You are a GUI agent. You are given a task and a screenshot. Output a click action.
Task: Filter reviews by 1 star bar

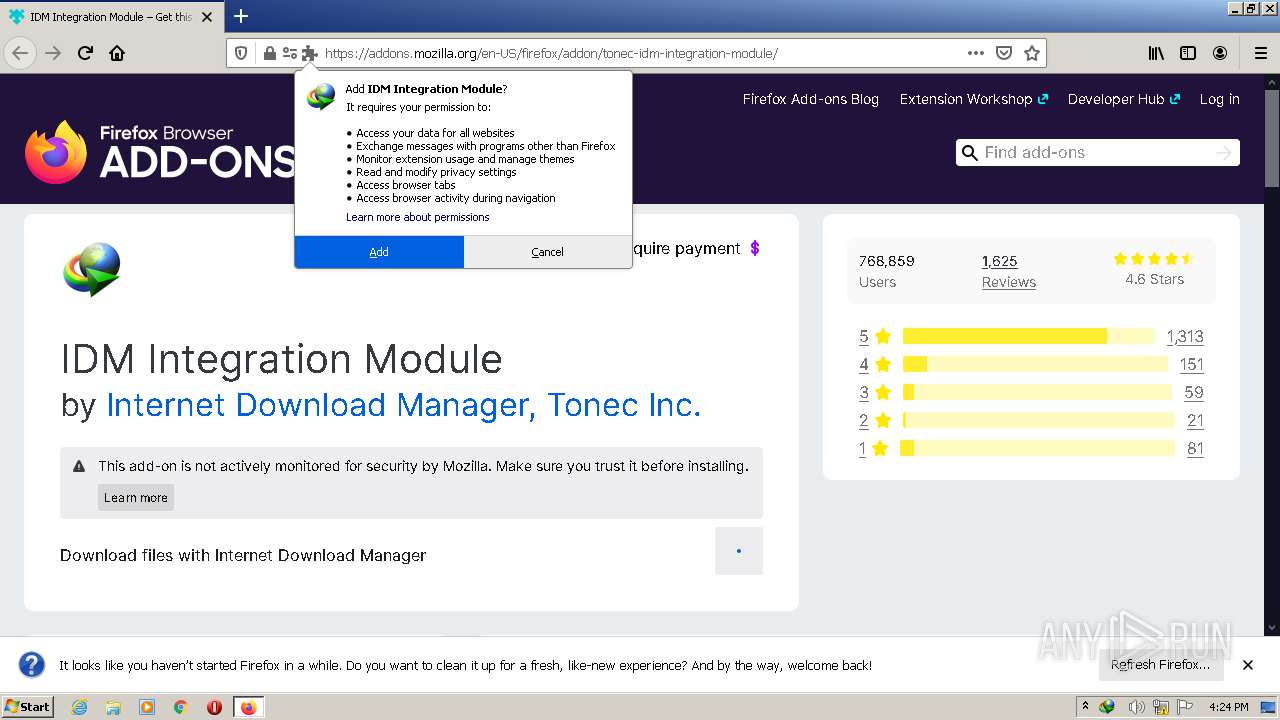coord(1037,448)
